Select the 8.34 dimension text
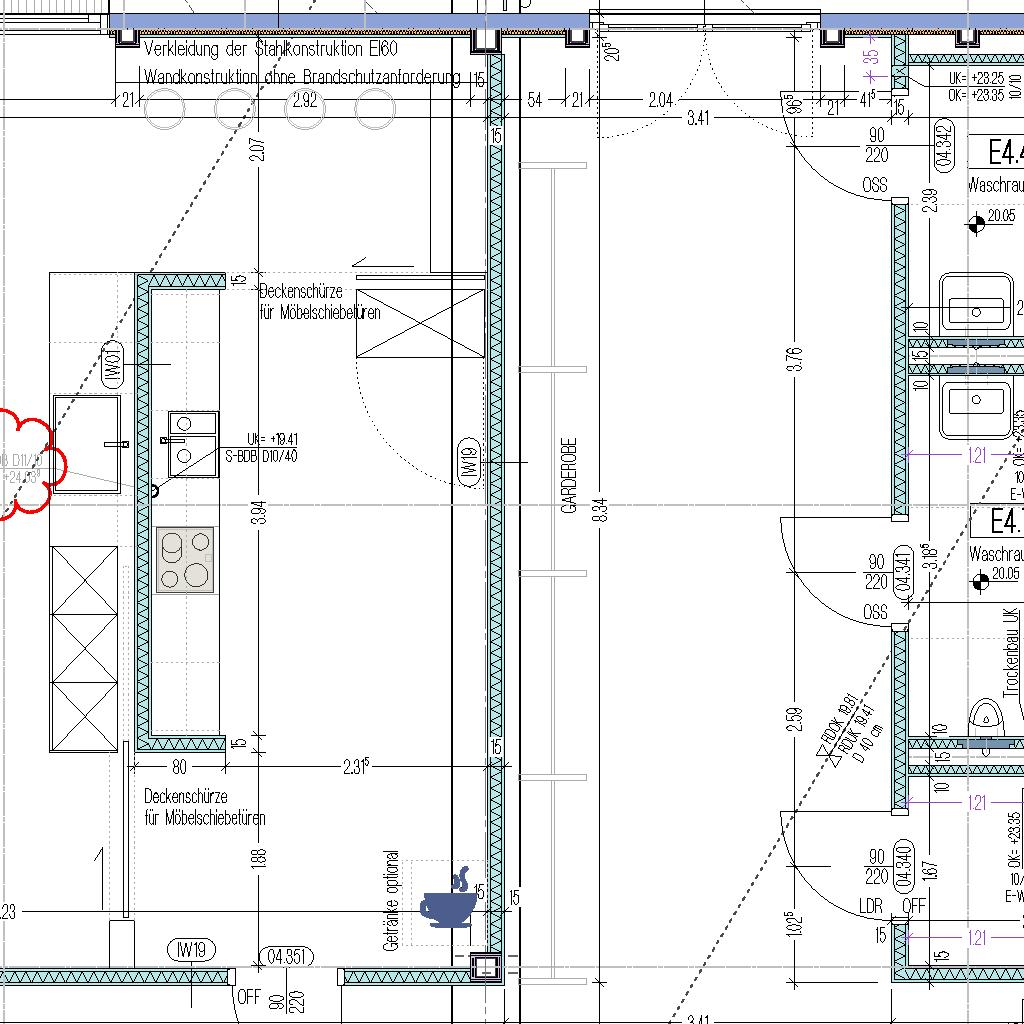 click(600, 509)
